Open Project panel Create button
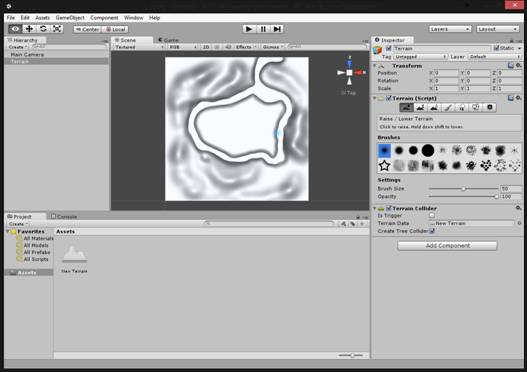The height and width of the screenshot is (372, 527). (x=17, y=224)
